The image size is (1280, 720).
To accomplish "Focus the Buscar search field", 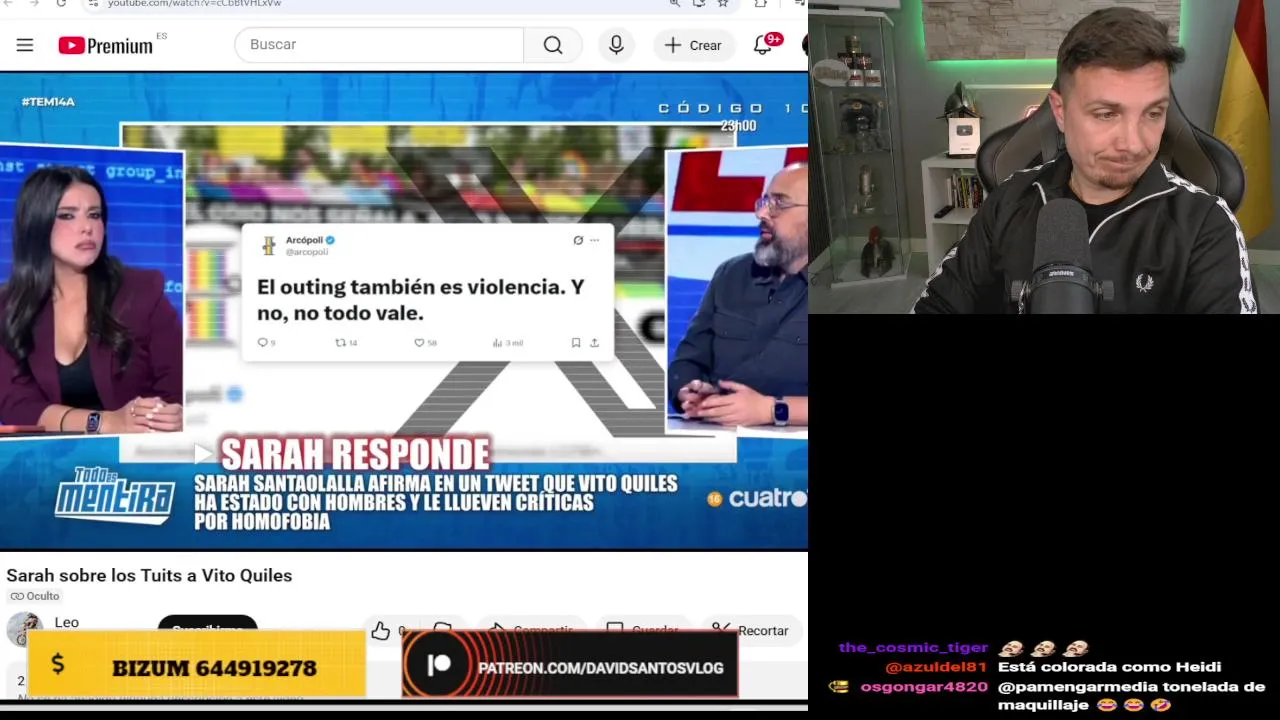I will pyautogui.click(x=380, y=45).
